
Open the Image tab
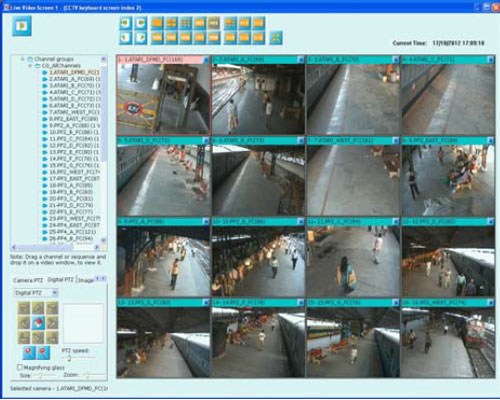tap(86, 280)
